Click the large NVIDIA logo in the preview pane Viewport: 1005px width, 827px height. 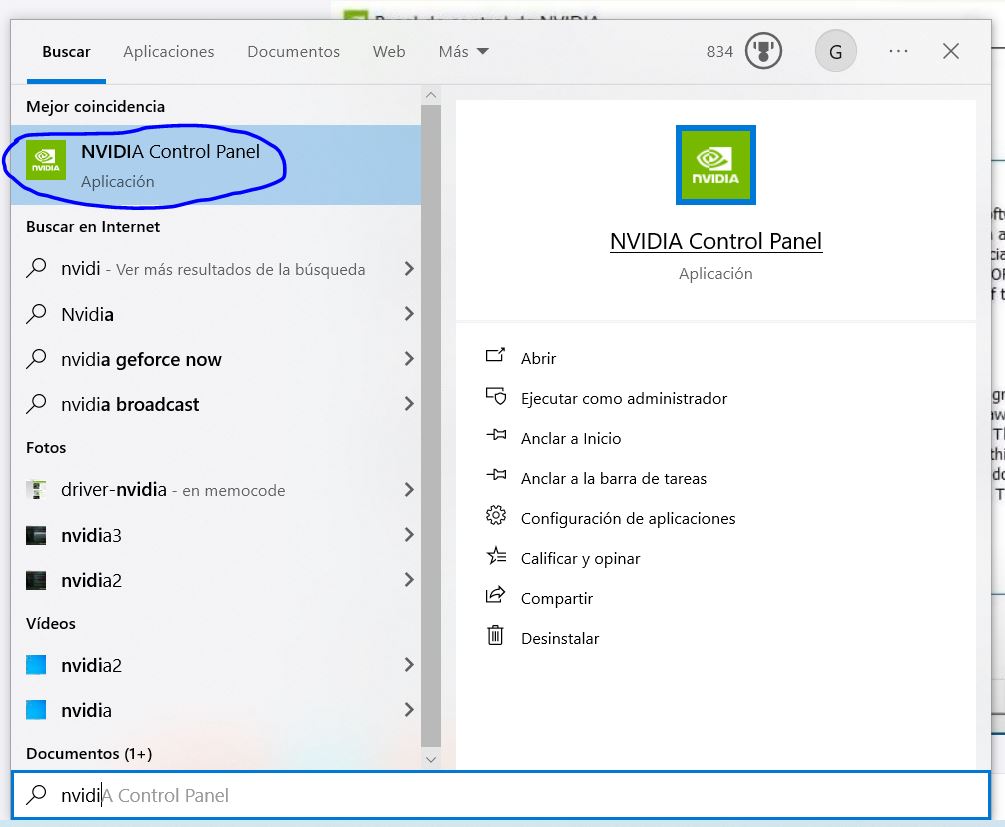(715, 165)
